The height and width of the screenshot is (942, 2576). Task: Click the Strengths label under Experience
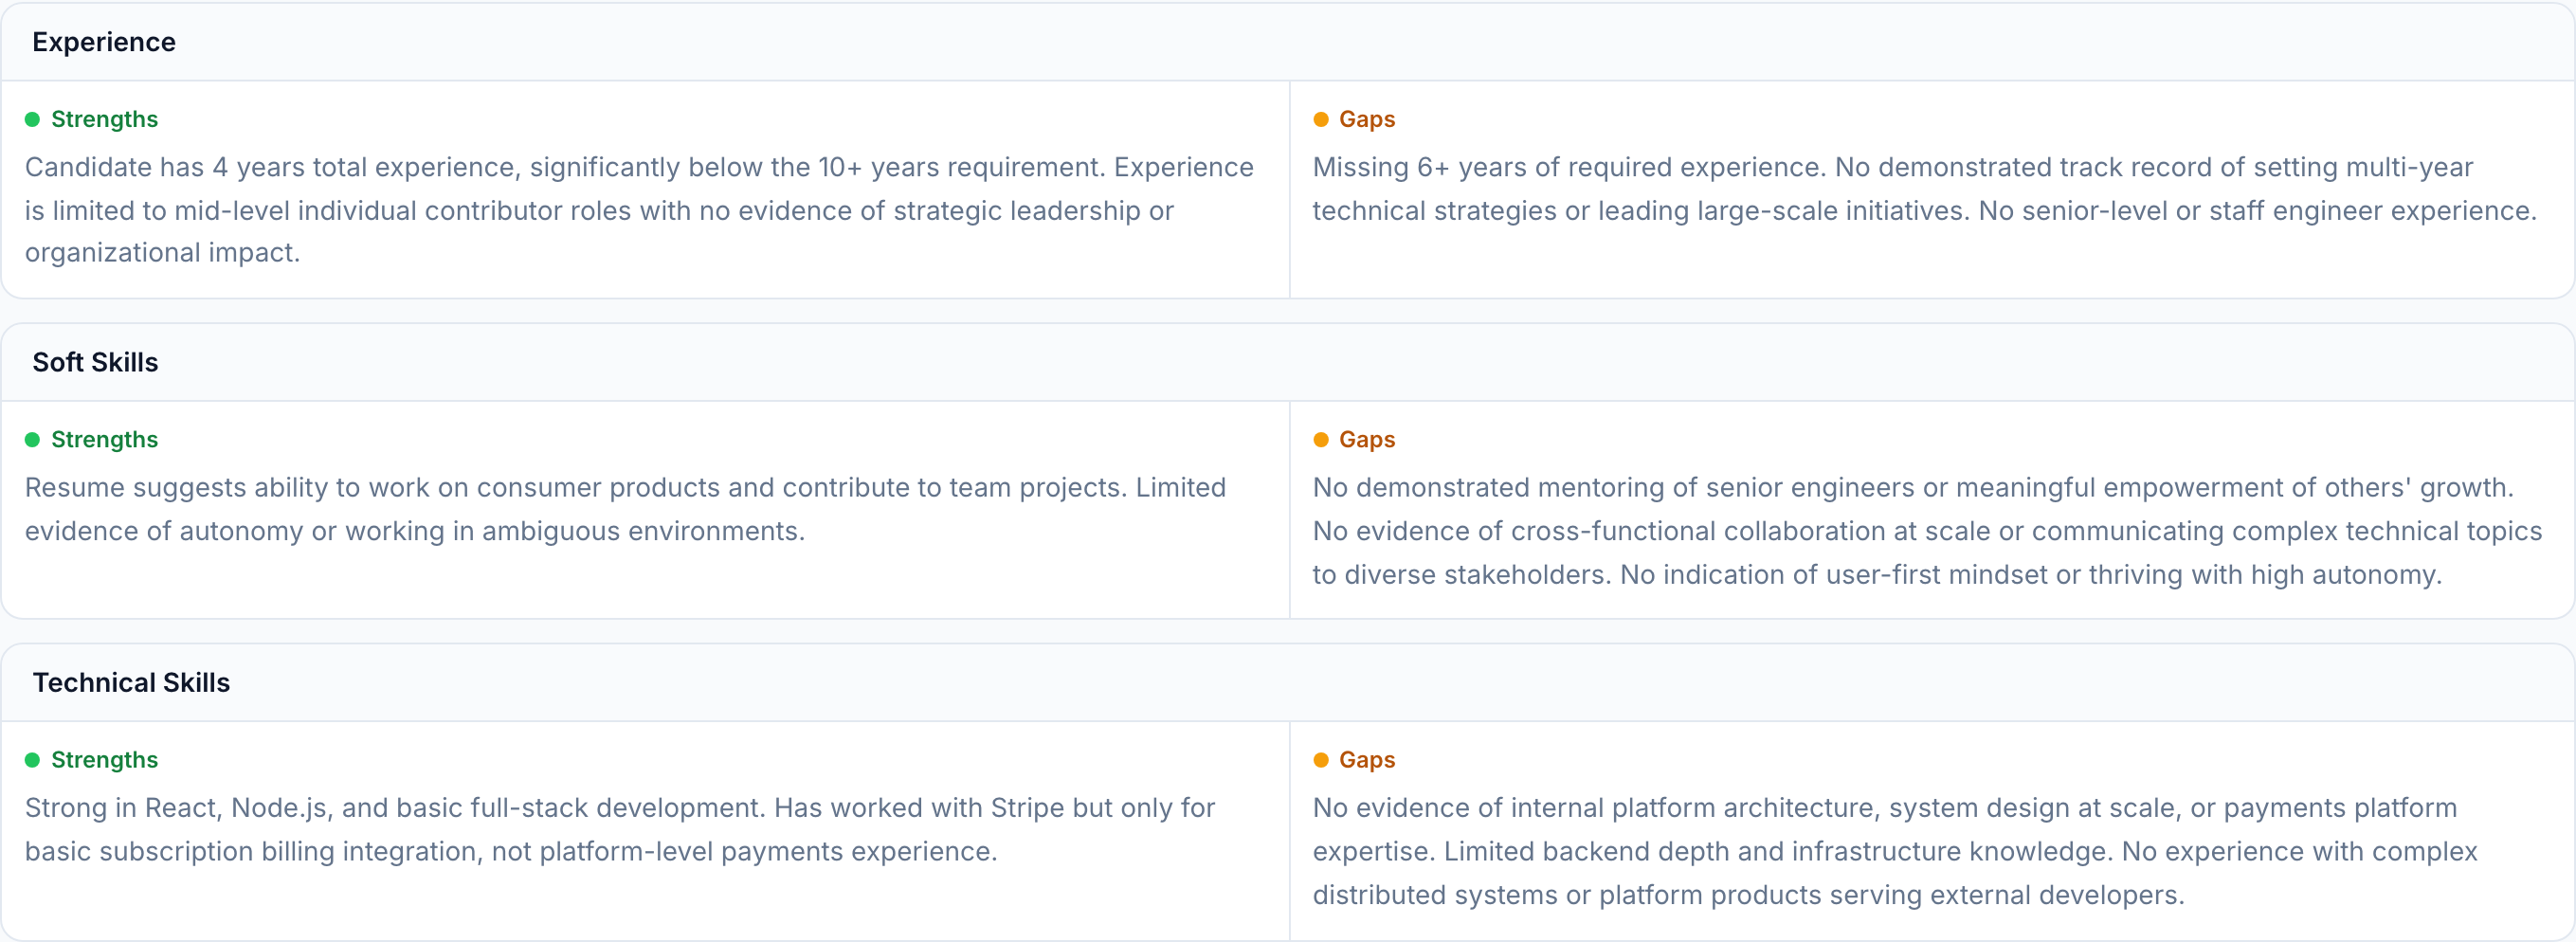[104, 119]
